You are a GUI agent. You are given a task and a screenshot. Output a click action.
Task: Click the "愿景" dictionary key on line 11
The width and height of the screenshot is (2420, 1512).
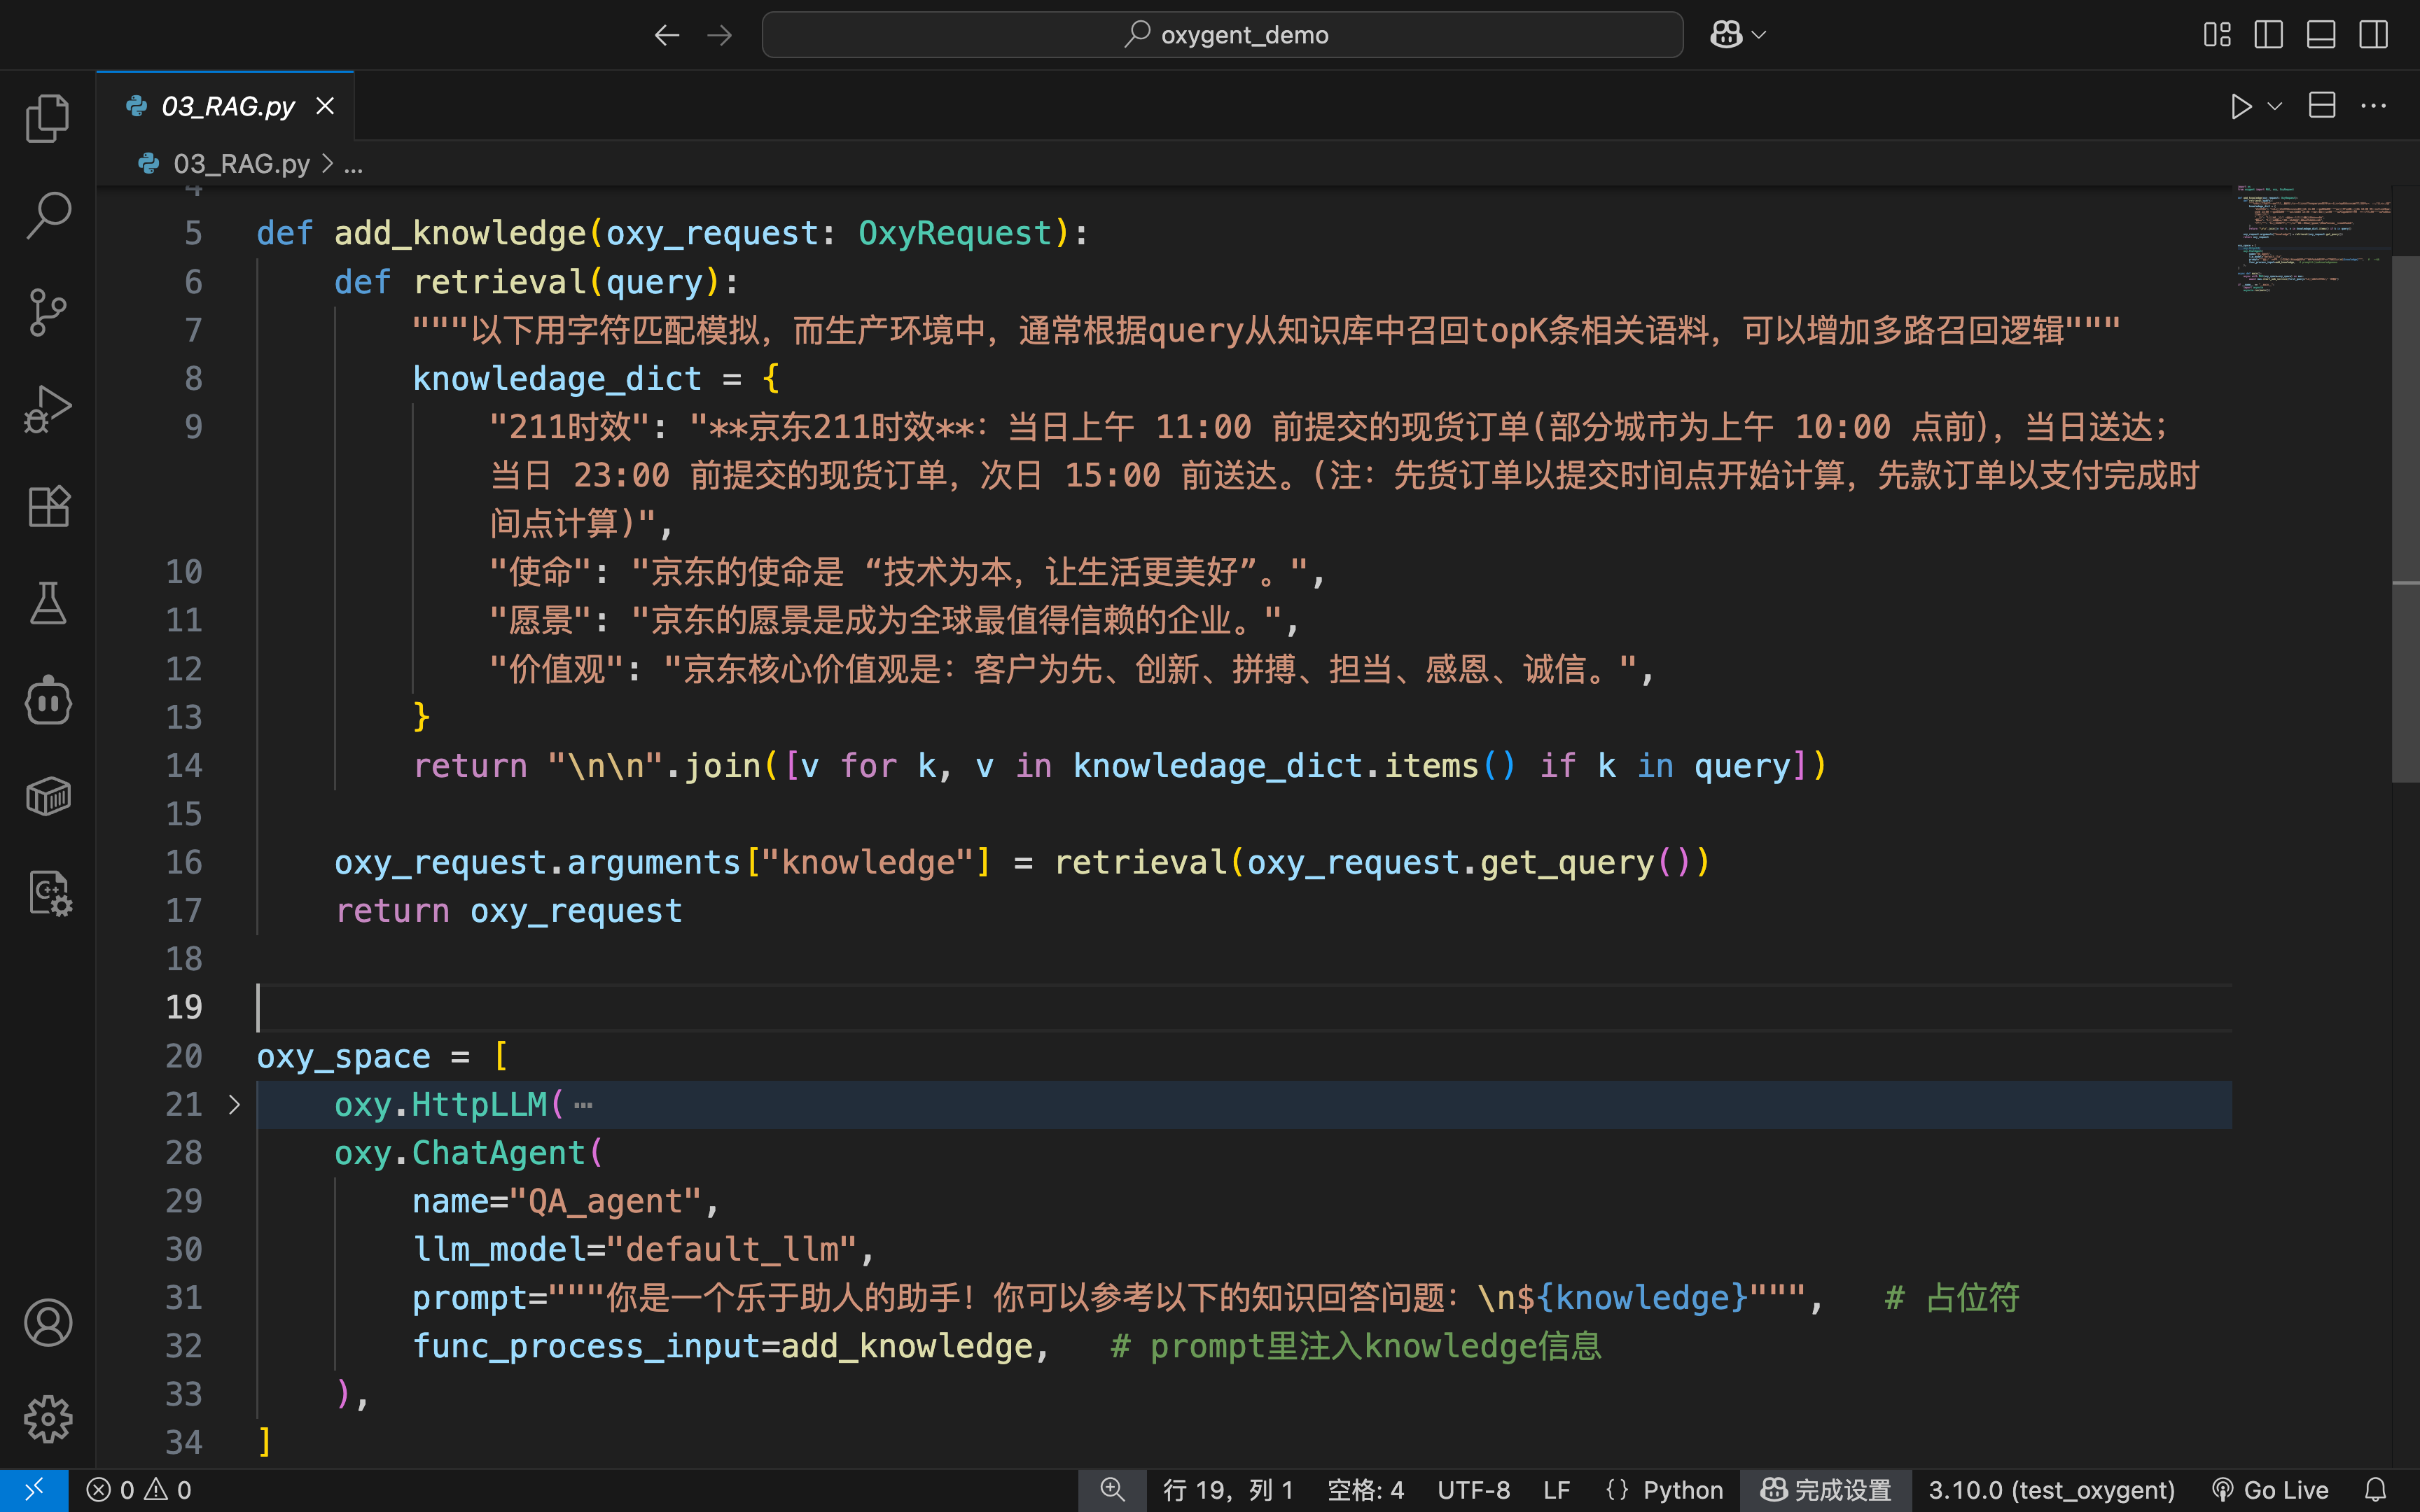[541, 620]
